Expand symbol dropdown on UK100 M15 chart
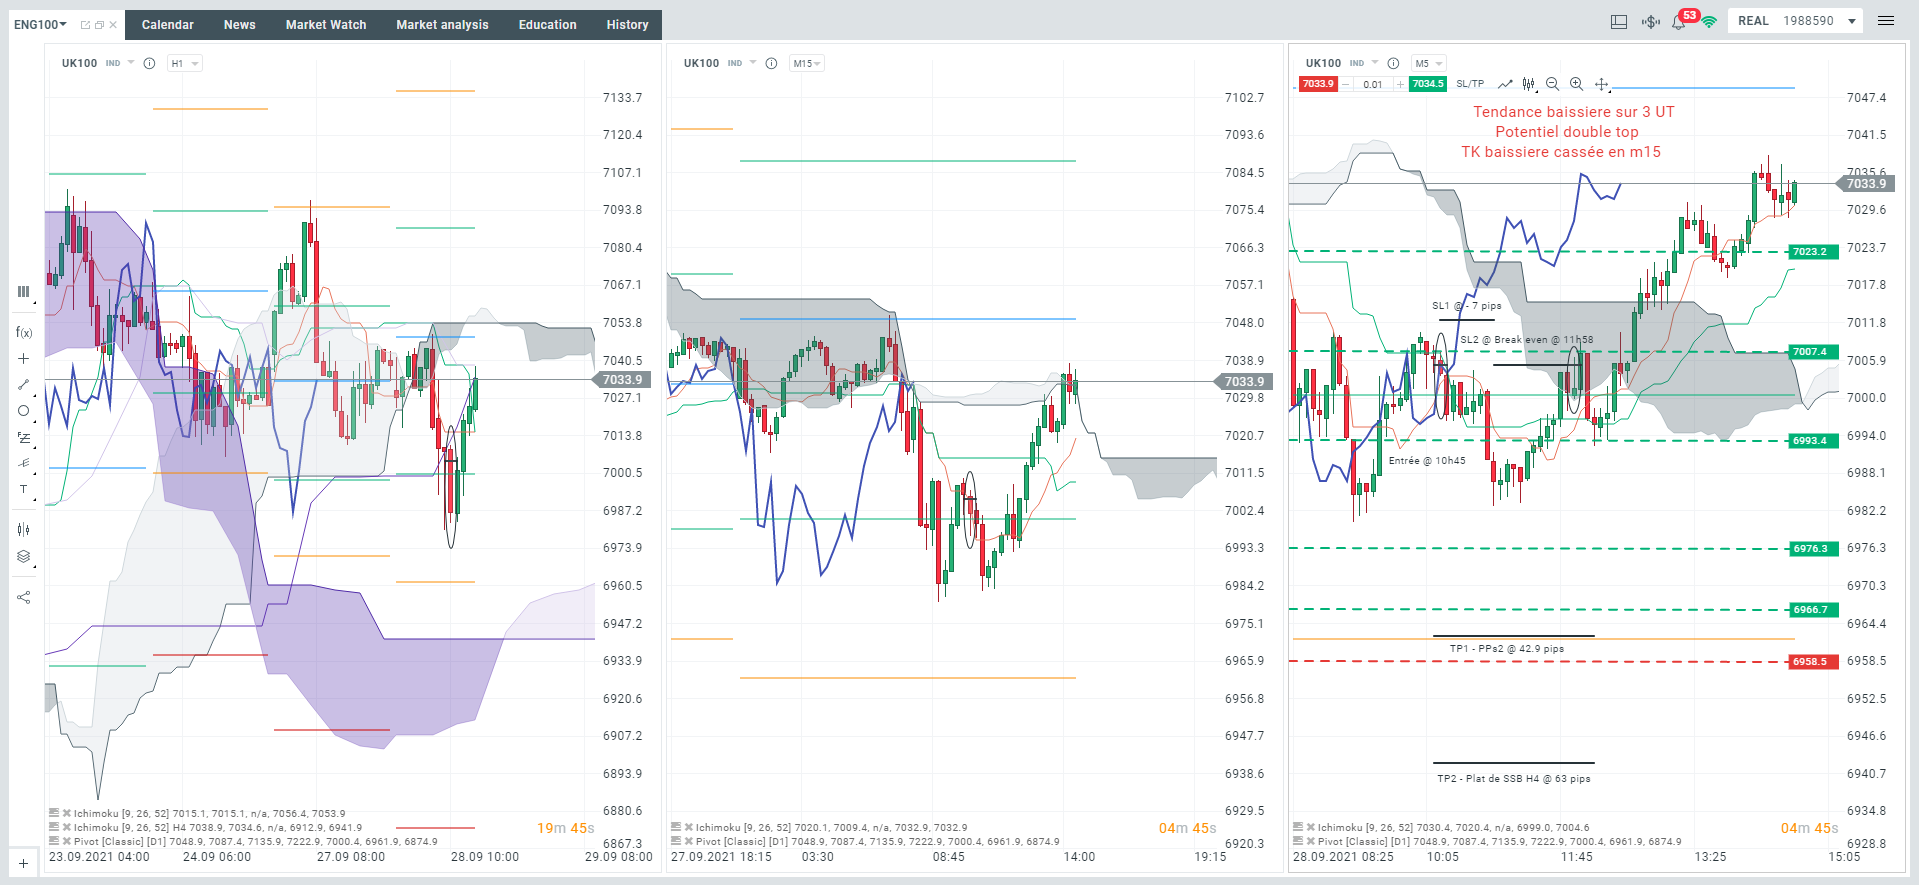The image size is (1919, 885). tap(753, 63)
